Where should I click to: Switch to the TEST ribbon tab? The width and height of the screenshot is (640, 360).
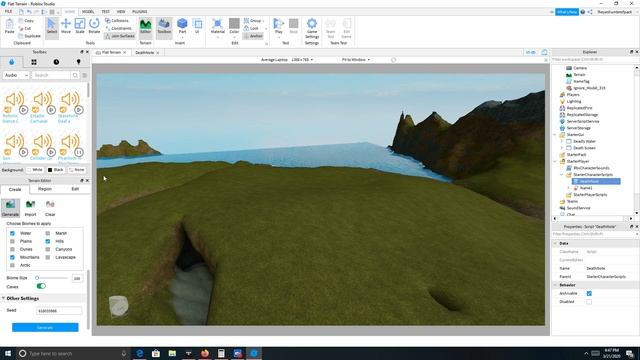[105, 12]
